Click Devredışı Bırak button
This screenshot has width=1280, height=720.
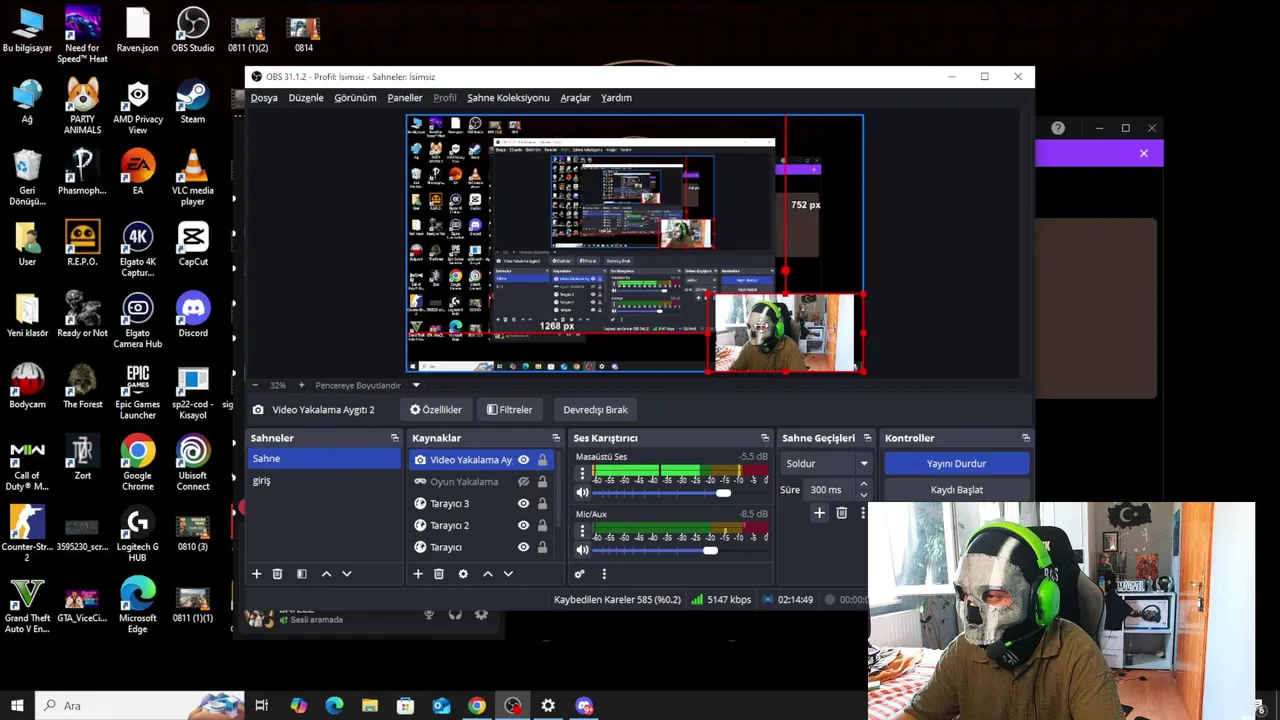595,410
